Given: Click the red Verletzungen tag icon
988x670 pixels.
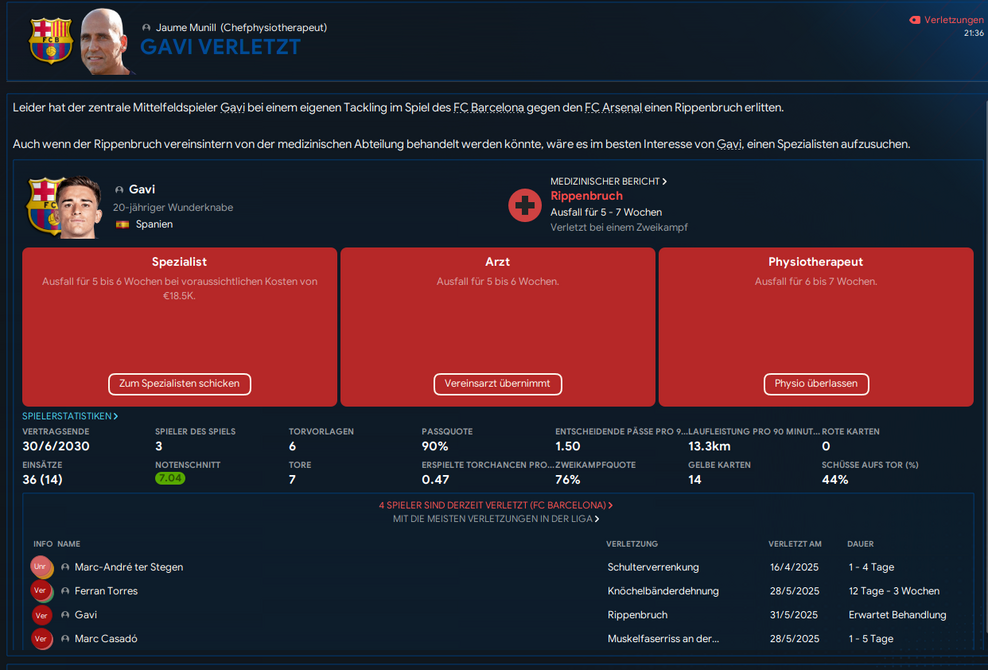Looking at the screenshot, I should 914,20.
